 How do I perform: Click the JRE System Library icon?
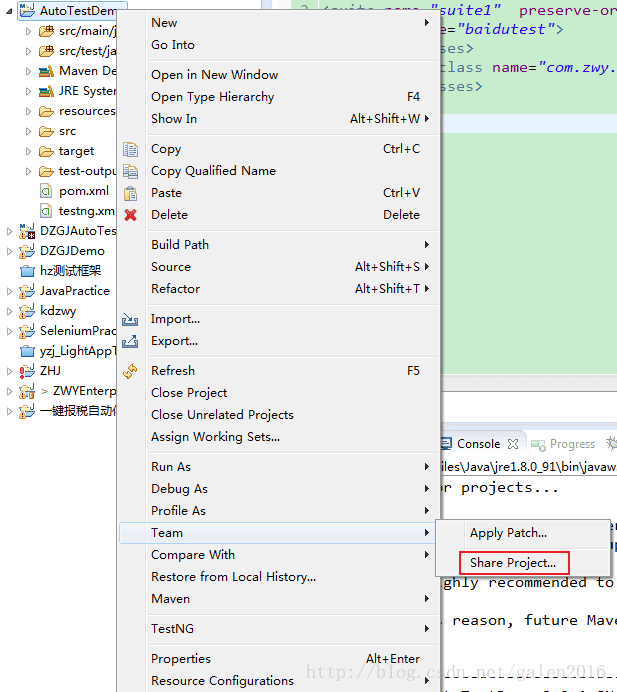click(x=46, y=91)
